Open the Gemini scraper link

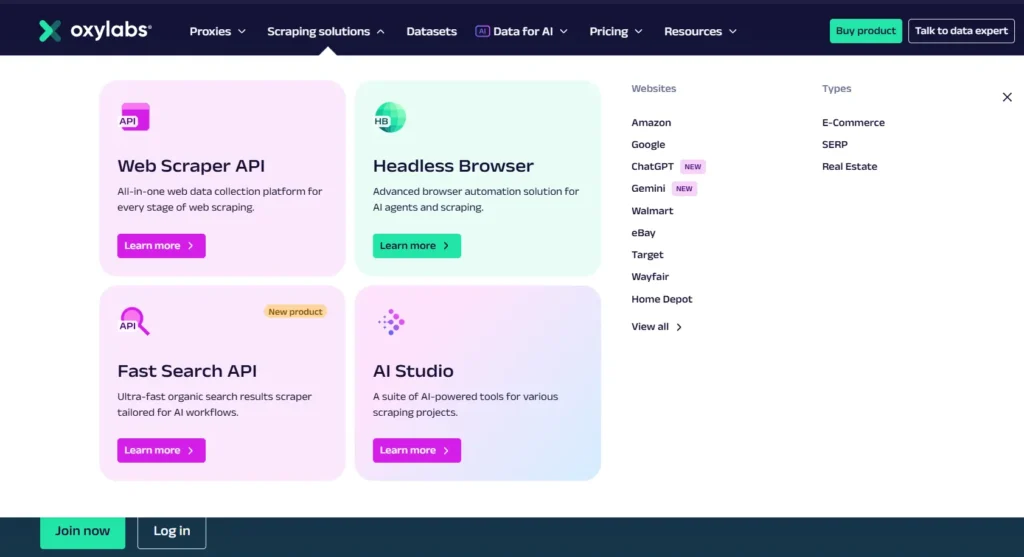coord(648,189)
